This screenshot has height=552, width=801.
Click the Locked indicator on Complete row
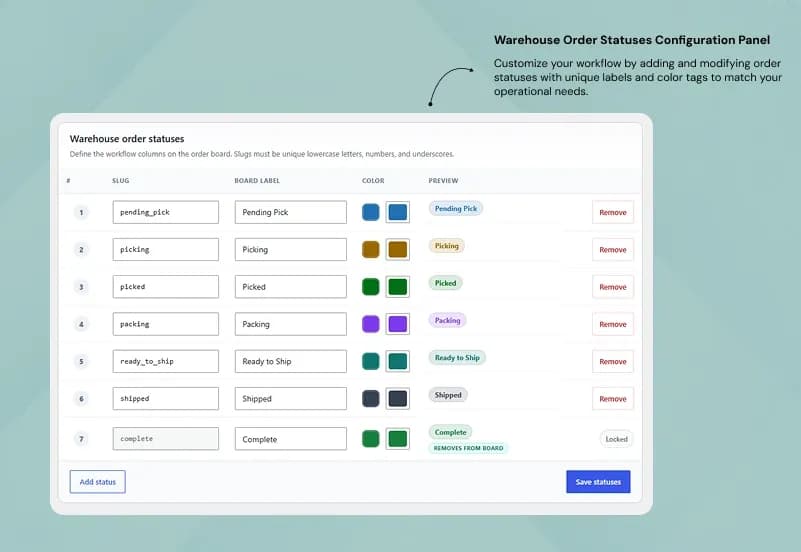click(x=616, y=439)
